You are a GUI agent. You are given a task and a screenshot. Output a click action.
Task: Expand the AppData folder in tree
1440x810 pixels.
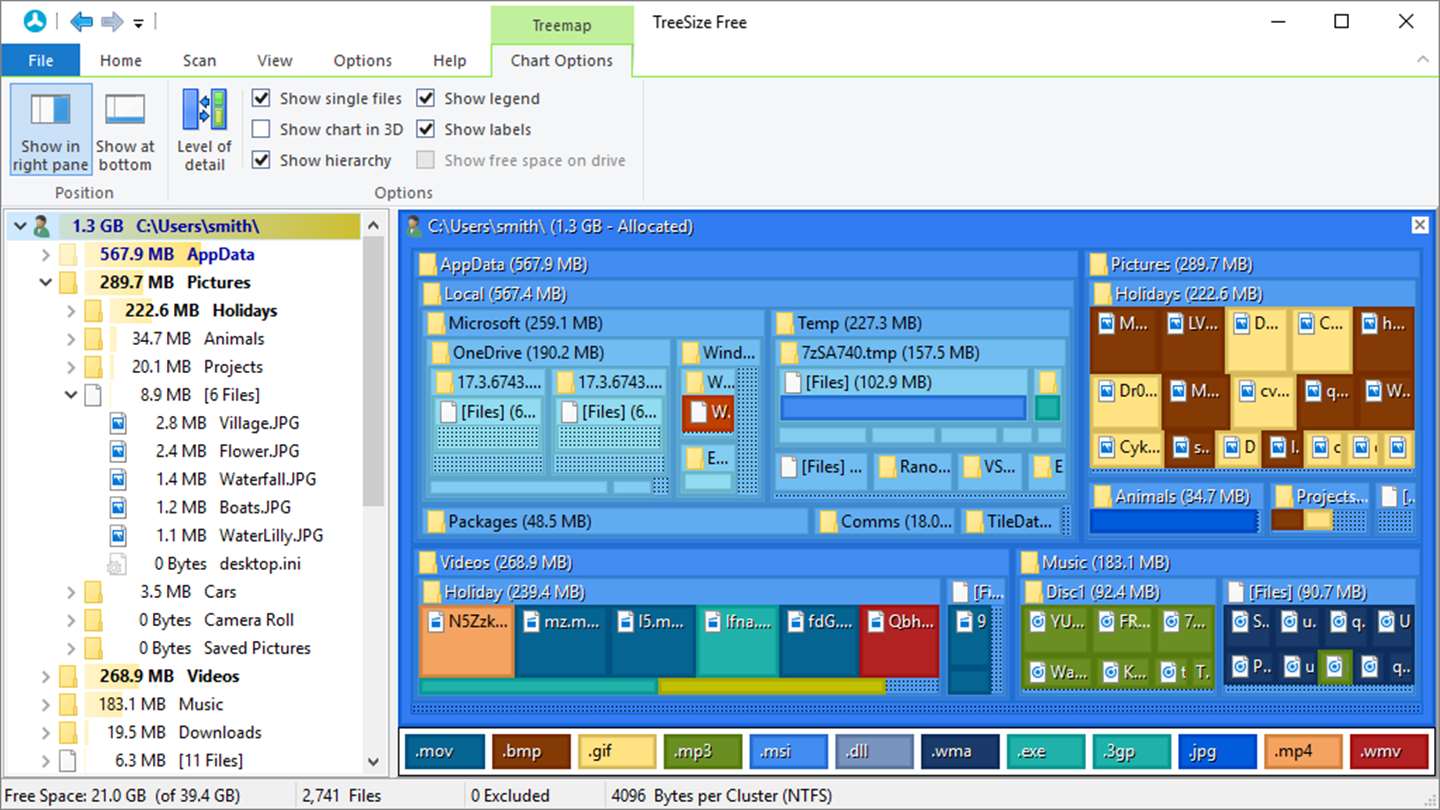45,254
